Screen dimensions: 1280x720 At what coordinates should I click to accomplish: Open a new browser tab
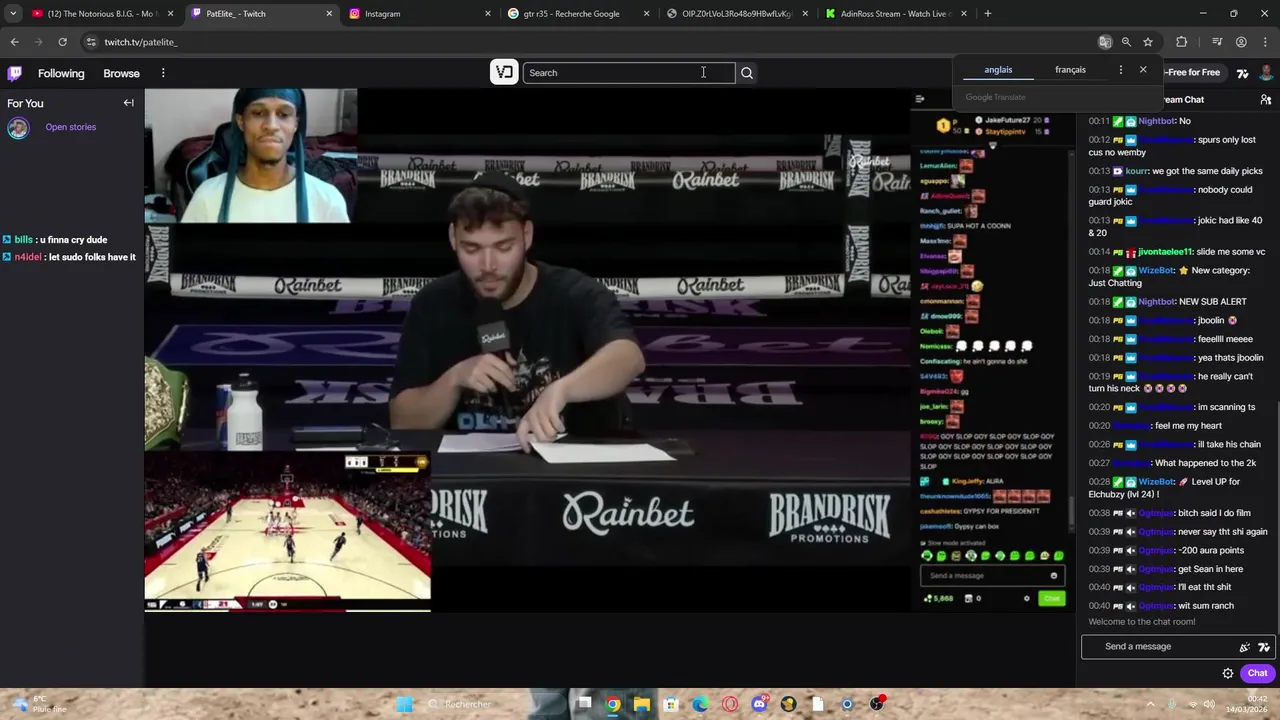pyautogui.click(x=988, y=14)
